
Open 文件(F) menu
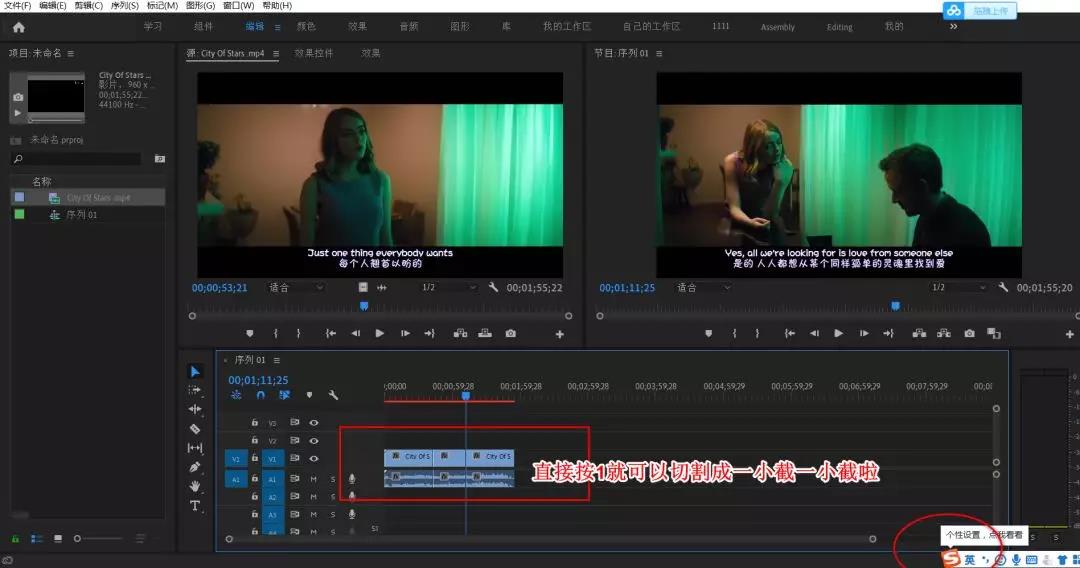(17, 6)
